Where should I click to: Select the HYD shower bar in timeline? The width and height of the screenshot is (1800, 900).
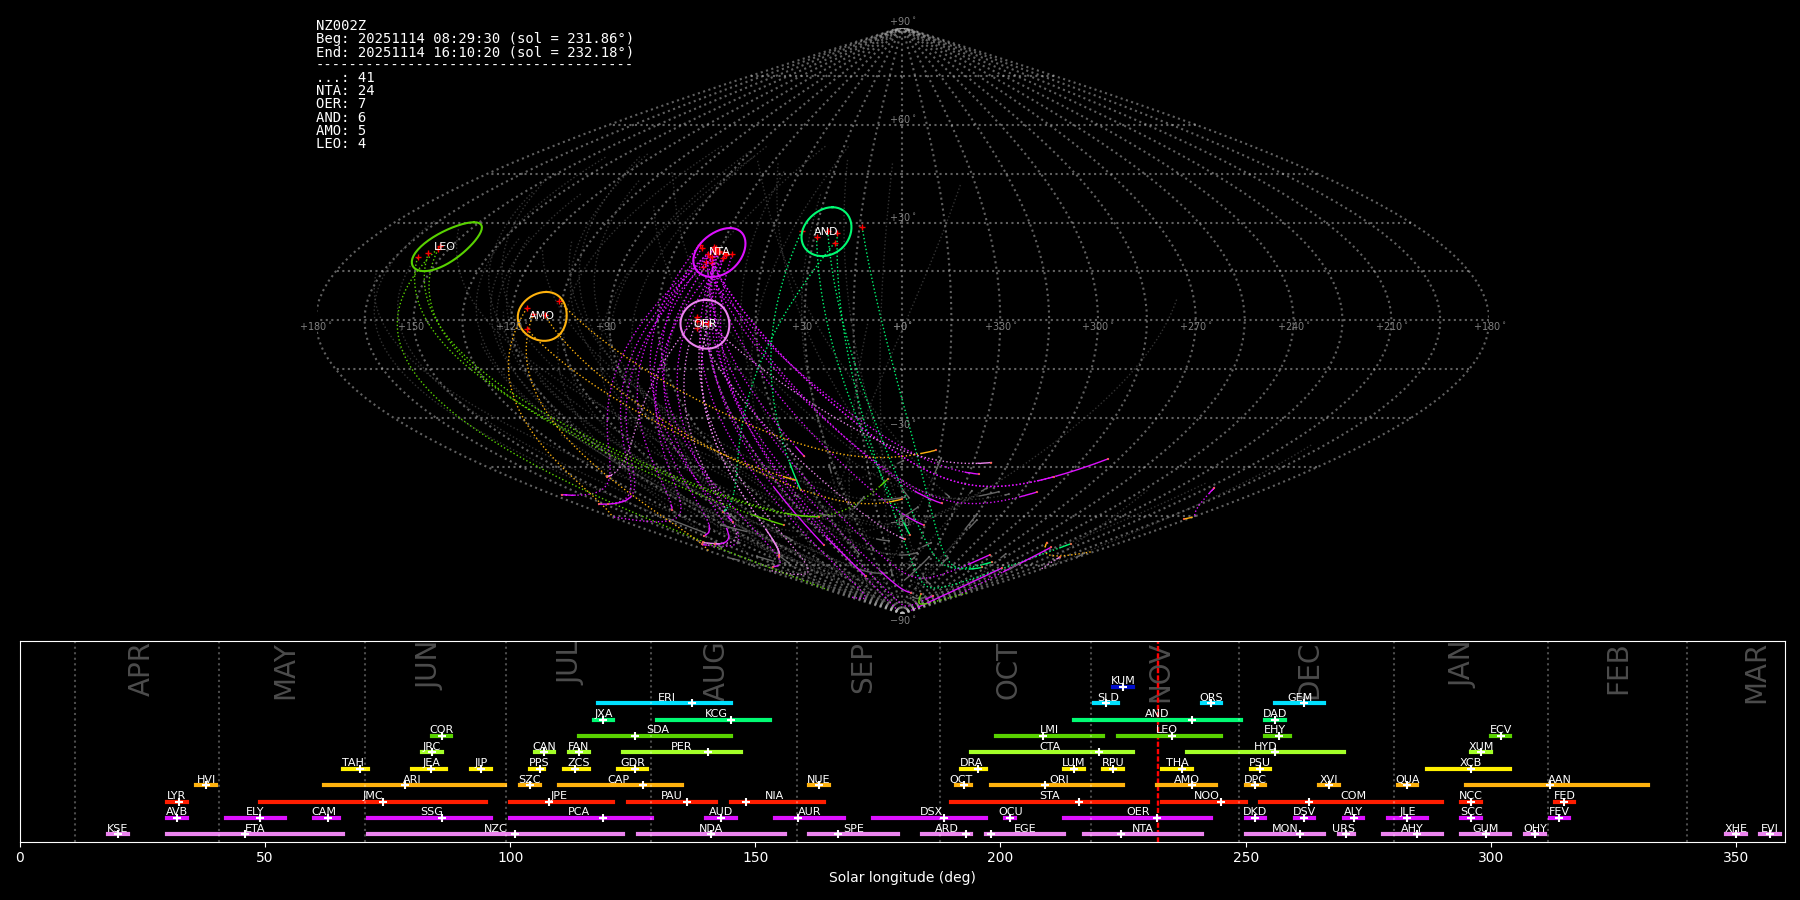1265,752
